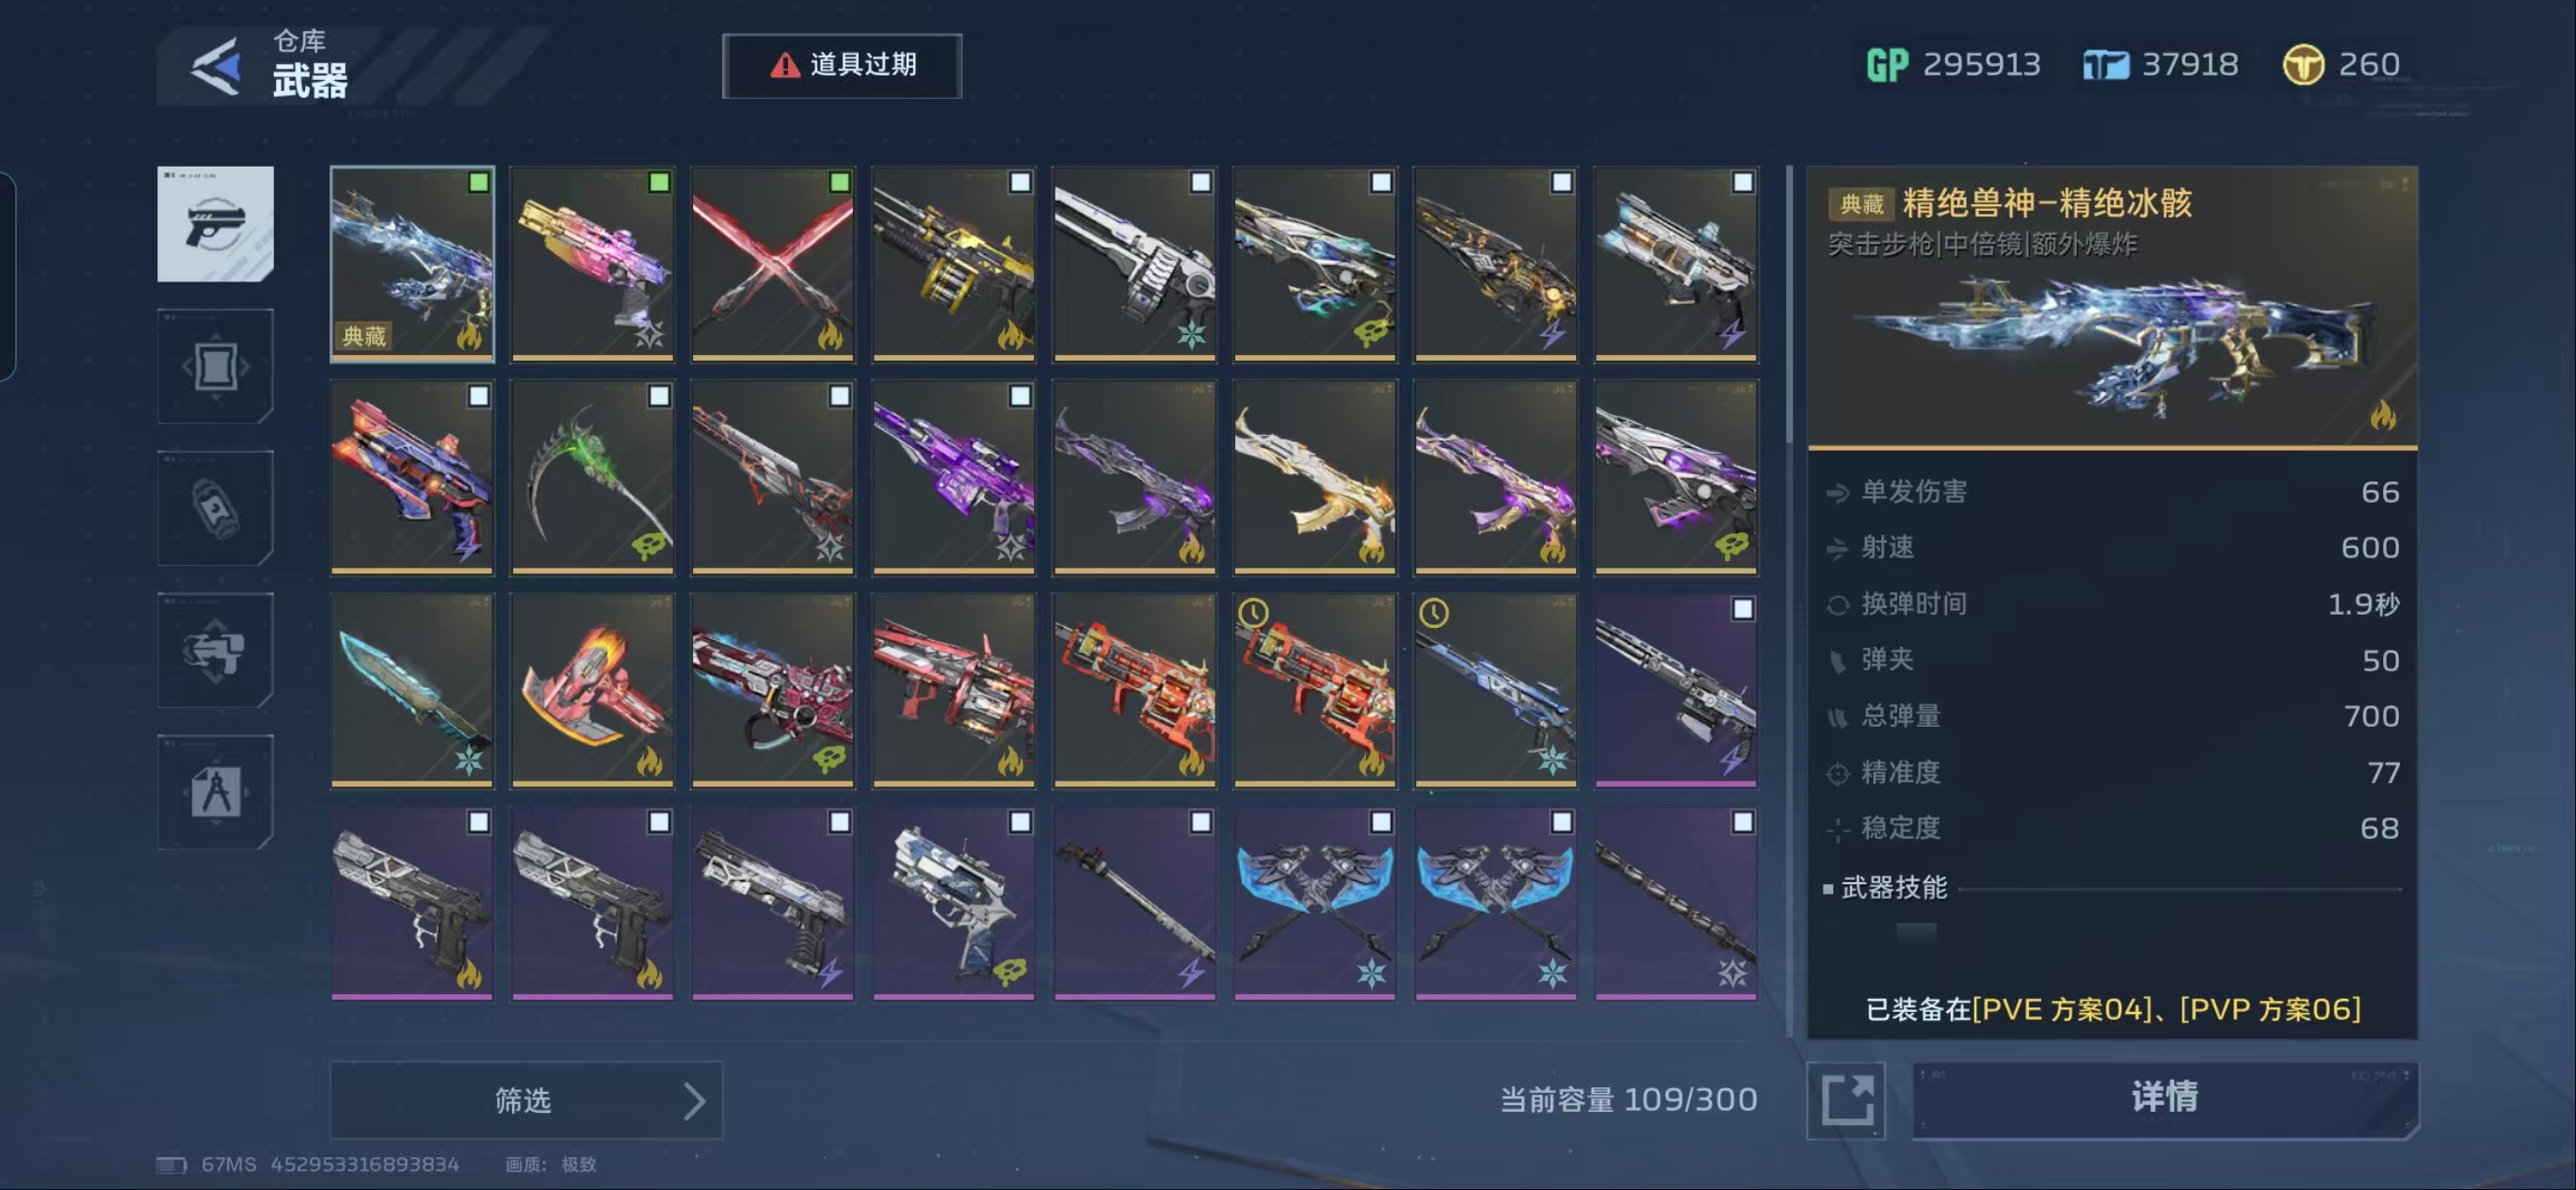Click the 详情 details button
This screenshot has height=1190, width=2576.
(x=2165, y=1099)
